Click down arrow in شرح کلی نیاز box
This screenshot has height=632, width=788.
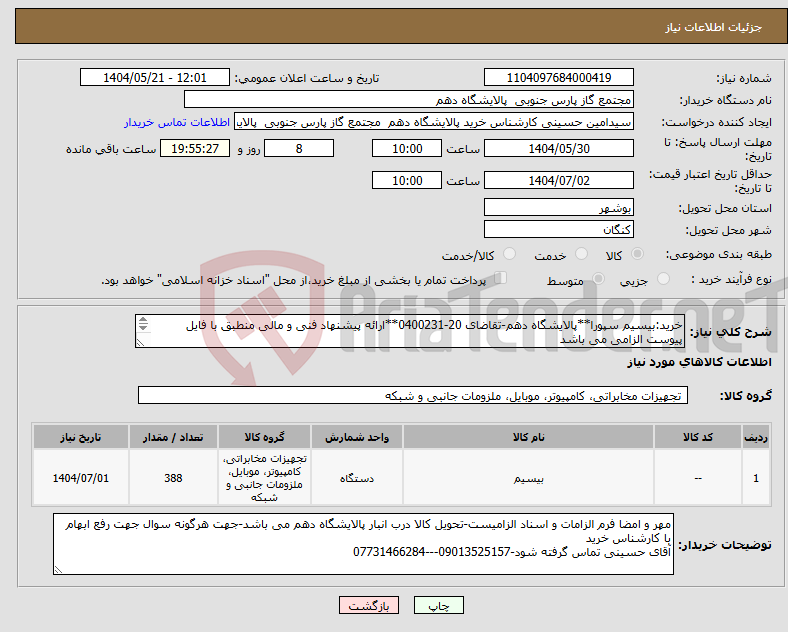tap(143, 328)
